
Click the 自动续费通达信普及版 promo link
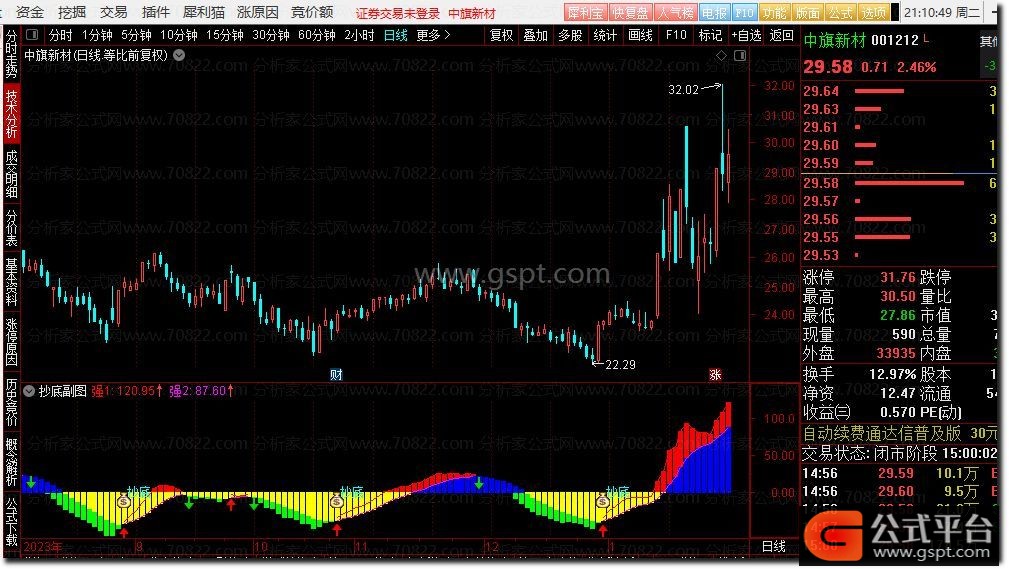pyautogui.click(x=882, y=433)
